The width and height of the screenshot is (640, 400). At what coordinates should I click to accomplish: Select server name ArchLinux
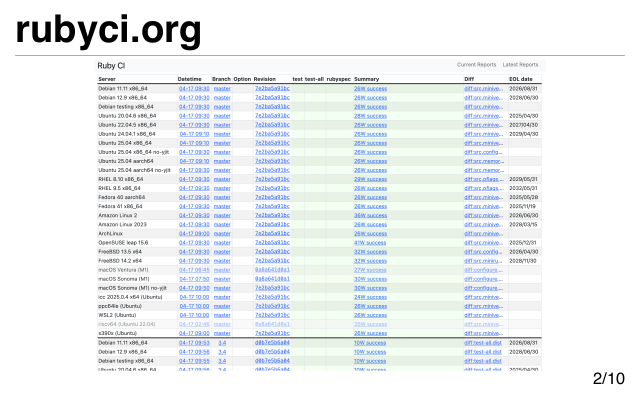[110, 233]
